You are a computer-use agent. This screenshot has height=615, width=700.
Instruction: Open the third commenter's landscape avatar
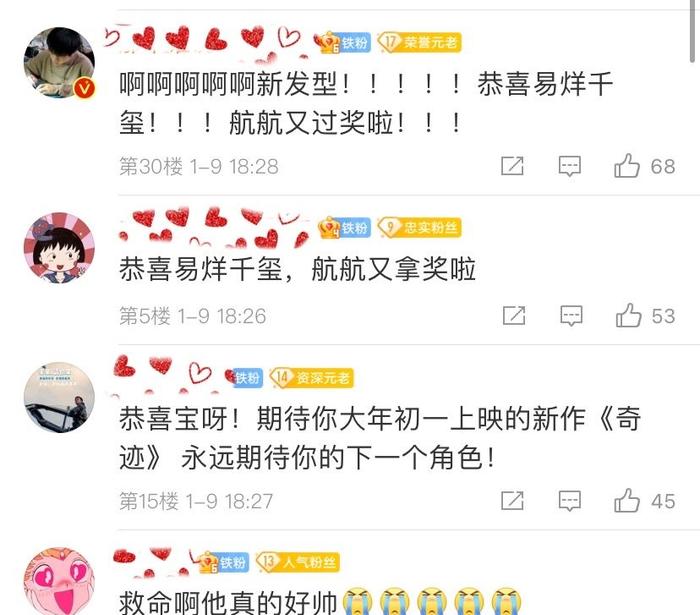(x=59, y=397)
